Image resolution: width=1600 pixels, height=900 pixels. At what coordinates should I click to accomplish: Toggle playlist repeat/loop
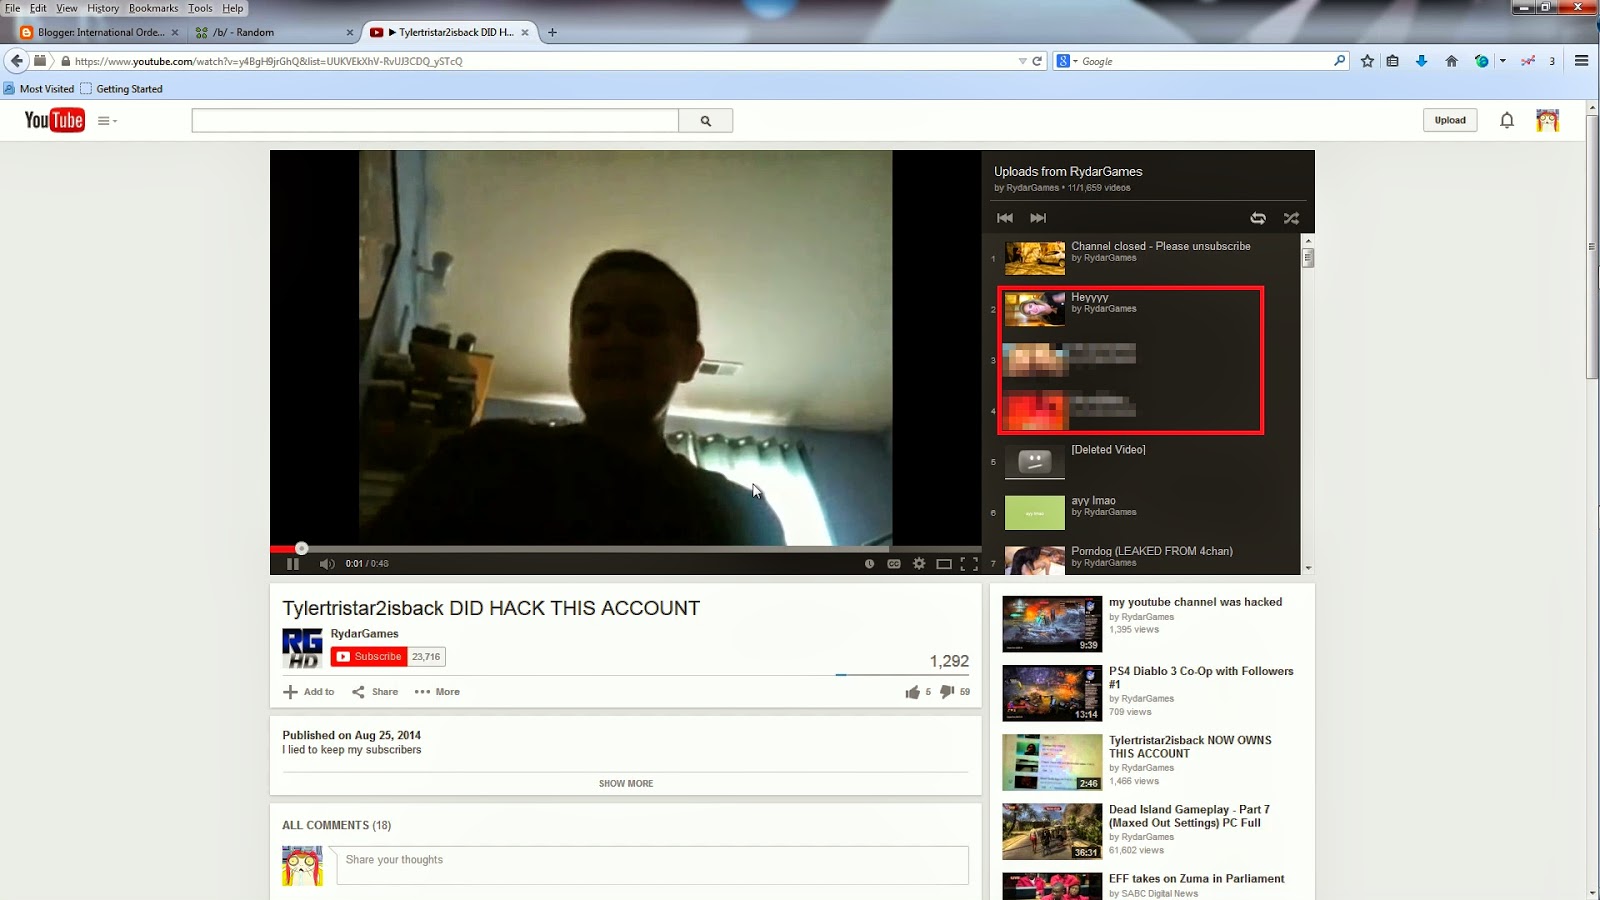click(1258, 218)
